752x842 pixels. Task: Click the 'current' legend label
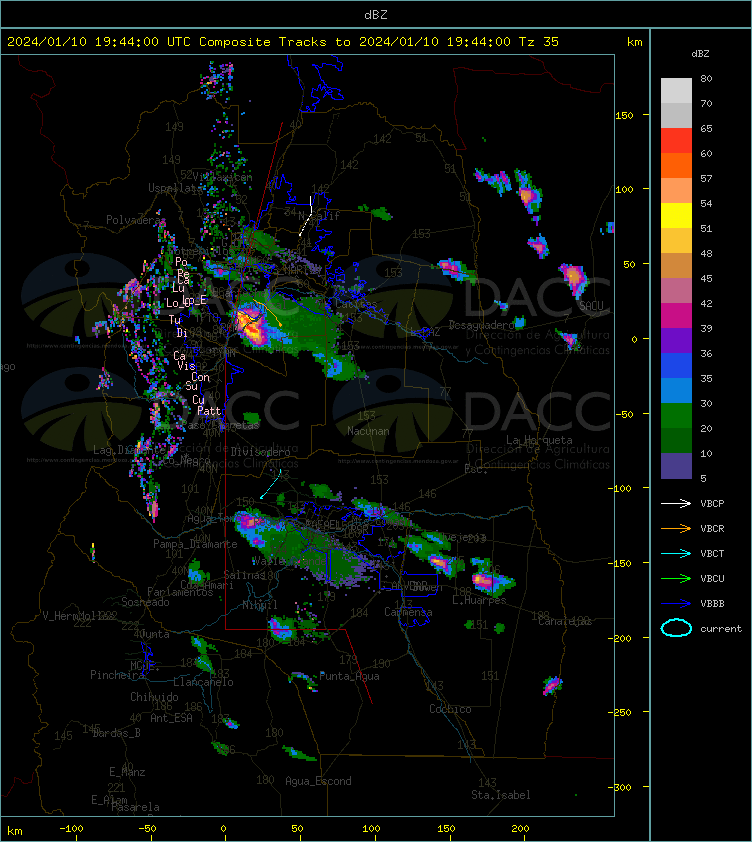[721, 628]
